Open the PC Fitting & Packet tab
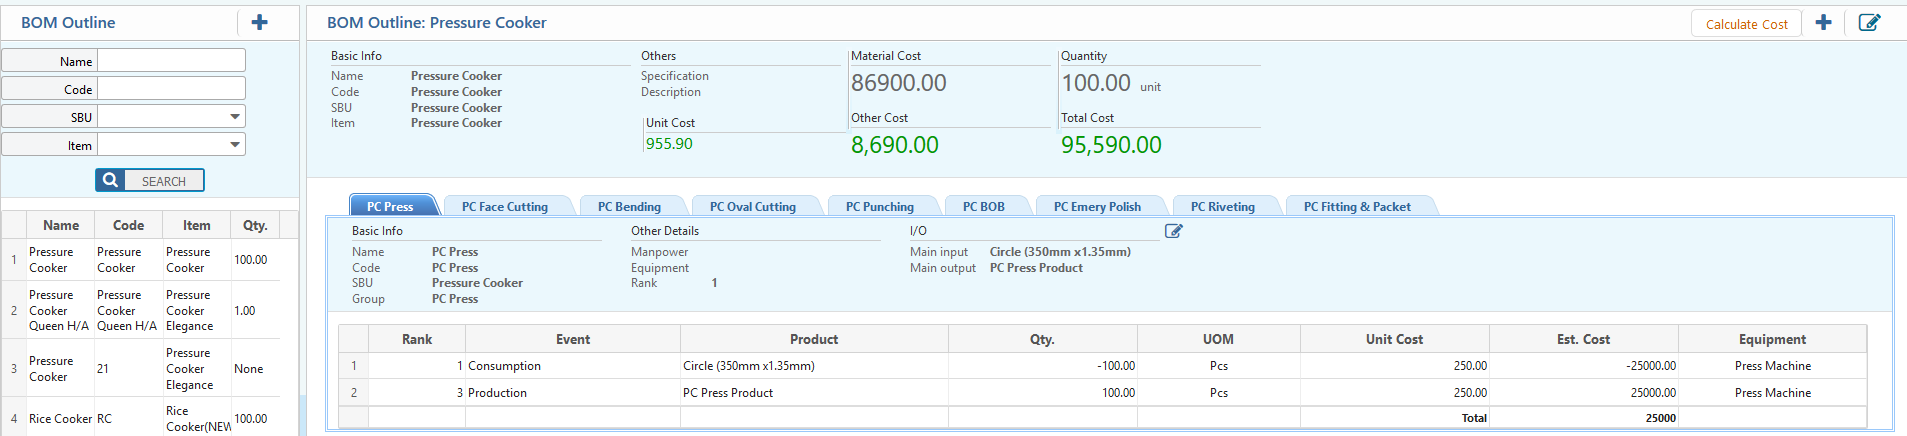 1356,207
